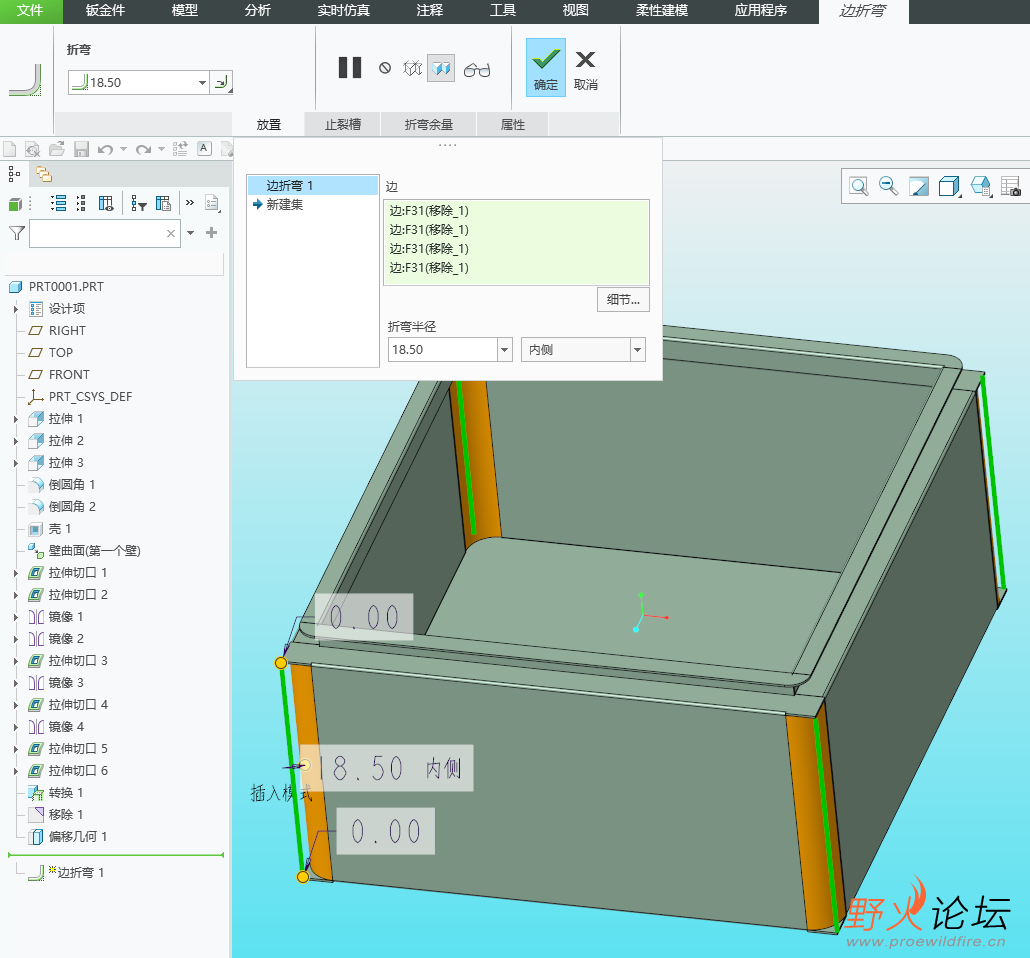Click the glasses verify preview icon

coord(477,69)
